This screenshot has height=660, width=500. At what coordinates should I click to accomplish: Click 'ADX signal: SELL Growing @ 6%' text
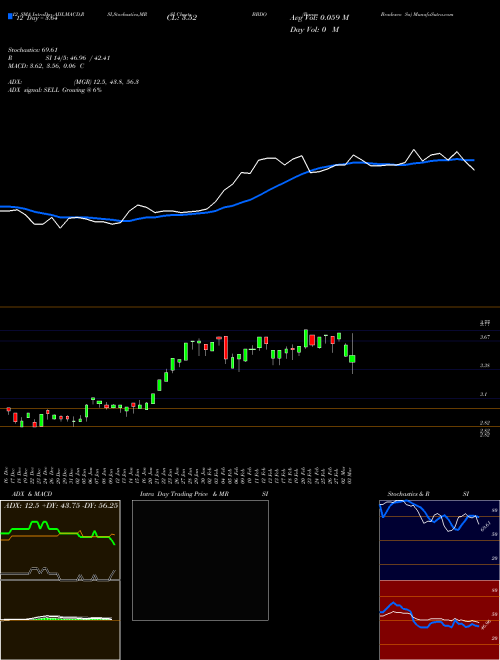(x=55, y=90)
